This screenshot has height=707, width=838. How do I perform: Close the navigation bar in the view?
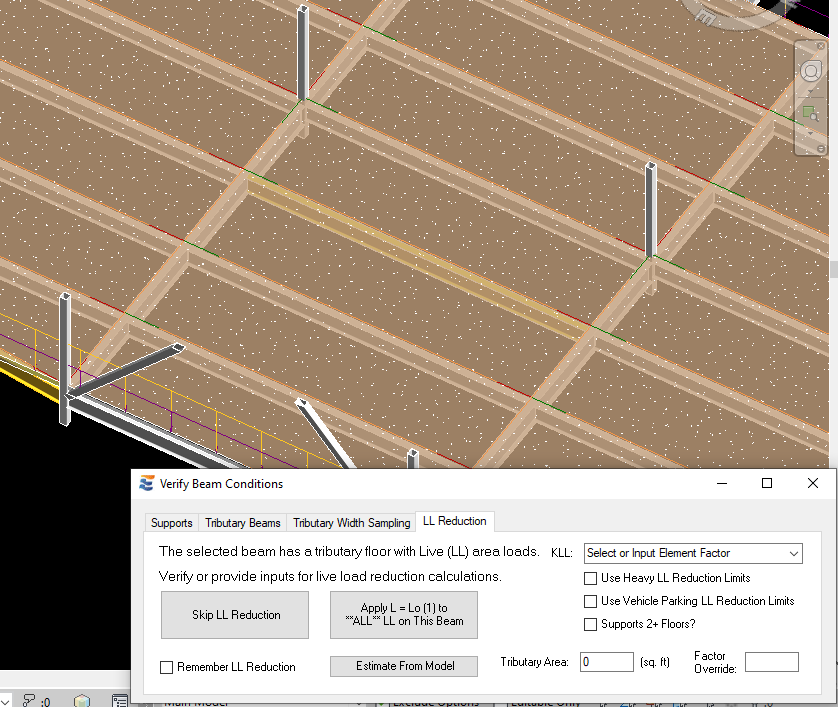coord(821,46)
